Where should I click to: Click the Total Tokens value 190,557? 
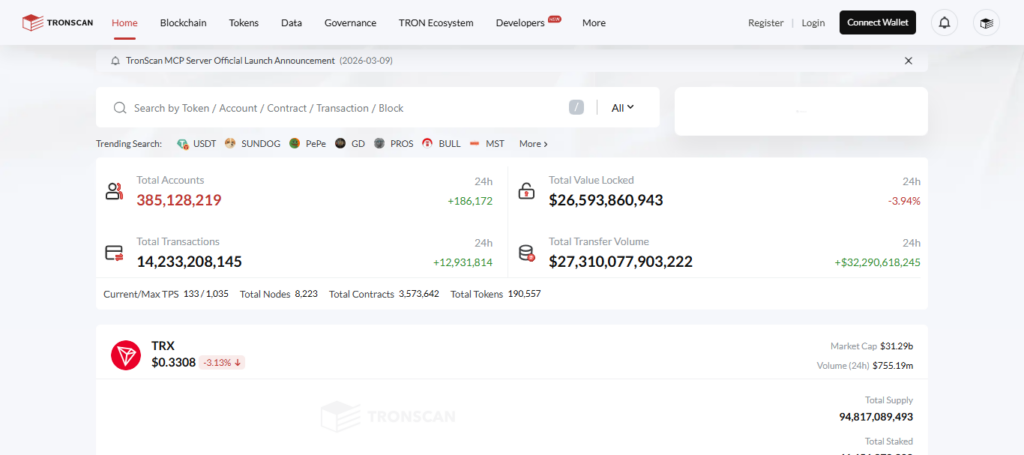click(524, 294)
